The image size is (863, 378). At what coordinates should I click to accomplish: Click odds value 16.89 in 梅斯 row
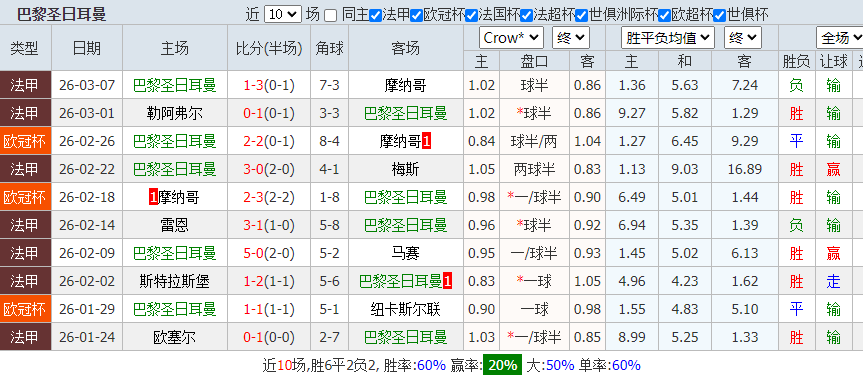(x=744, y=169)
